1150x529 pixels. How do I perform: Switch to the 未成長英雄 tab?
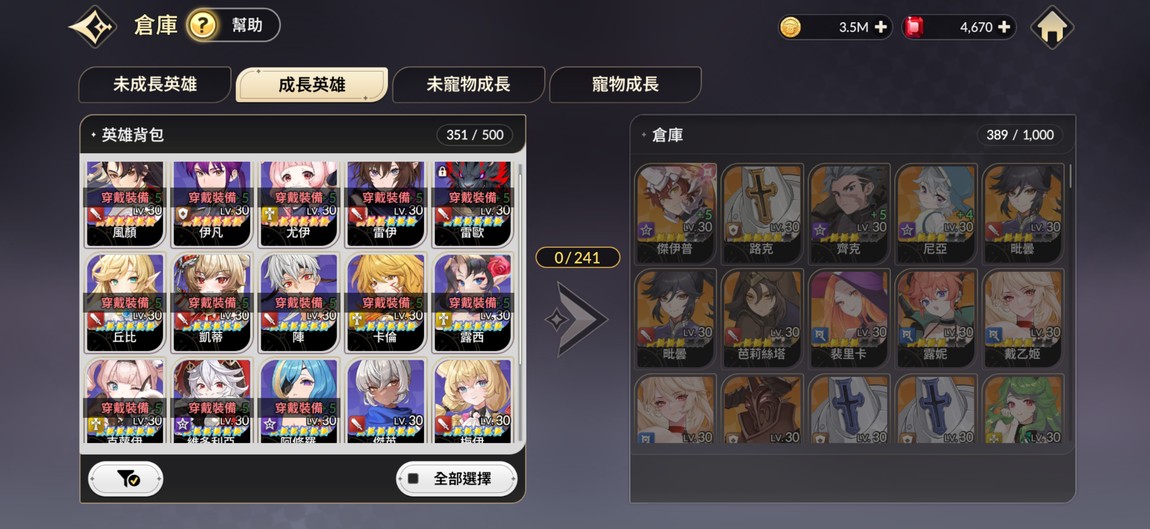[155, 84]
